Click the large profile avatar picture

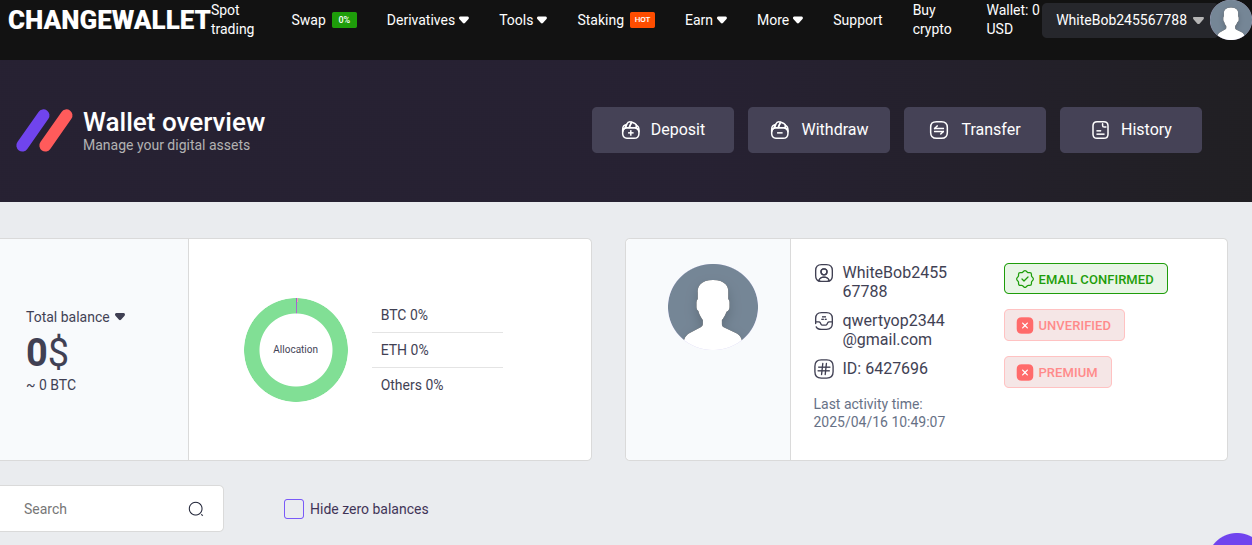[x=713, y=307]
